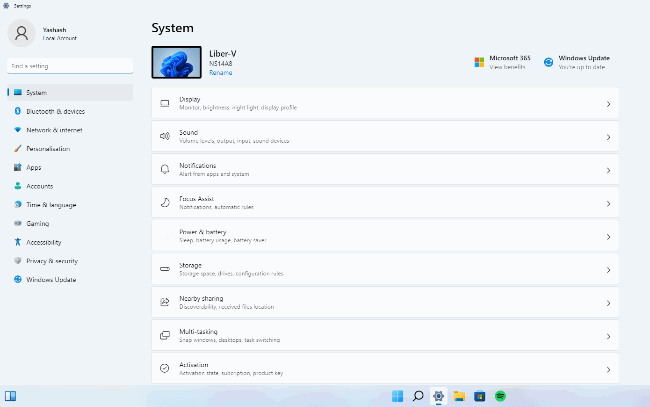Click the Bluetooth icon in sidebar

pos(17,111)
